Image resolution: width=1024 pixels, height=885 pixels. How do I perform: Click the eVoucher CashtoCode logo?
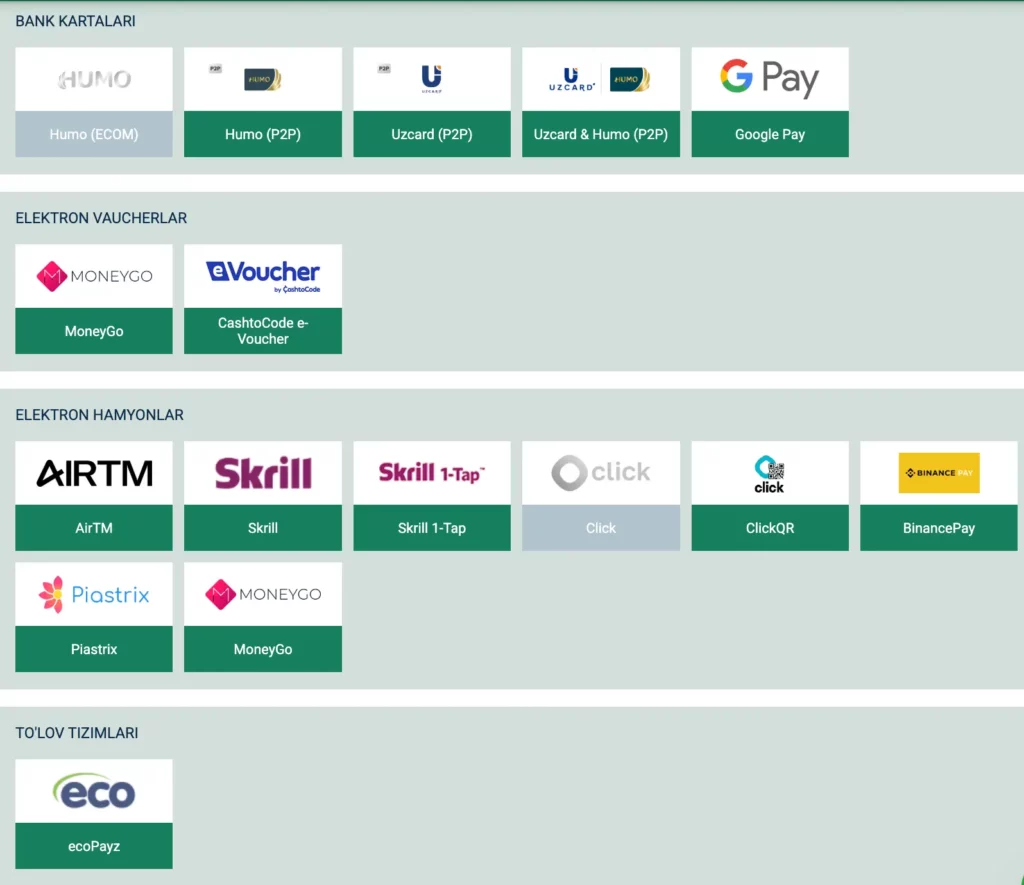click(263, 276)
